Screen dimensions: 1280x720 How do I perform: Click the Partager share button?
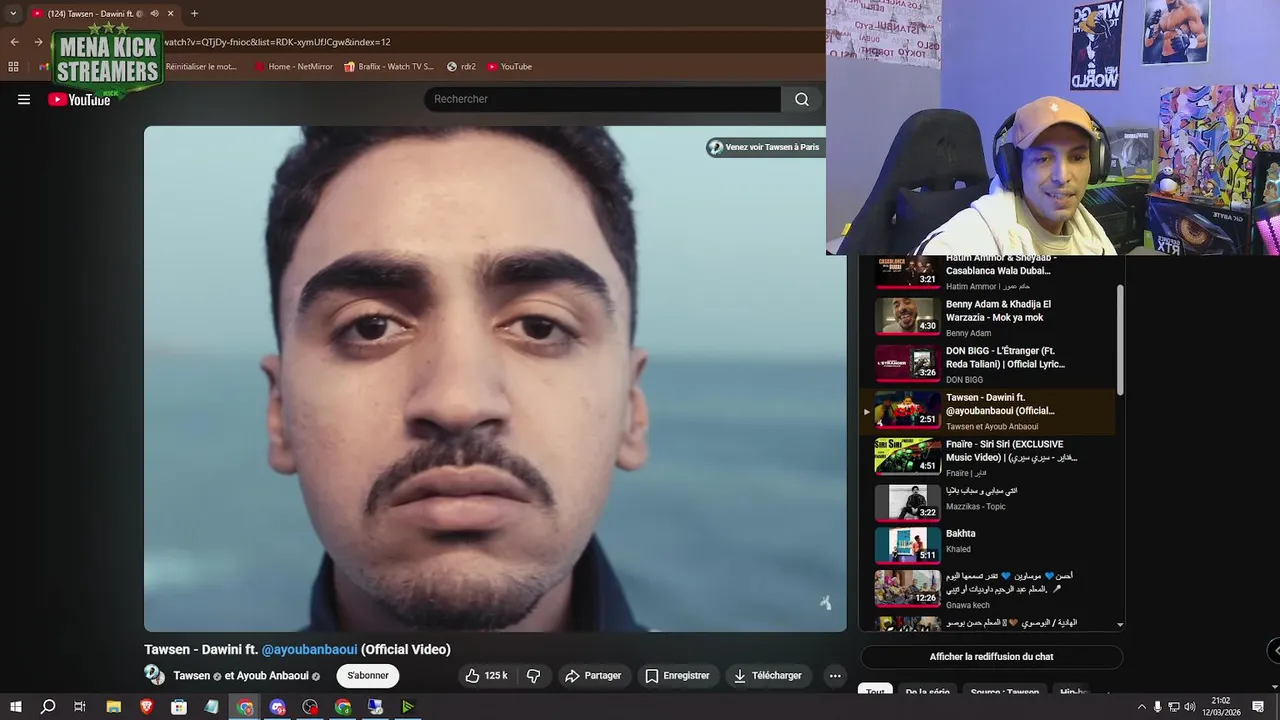click(593, 676)
